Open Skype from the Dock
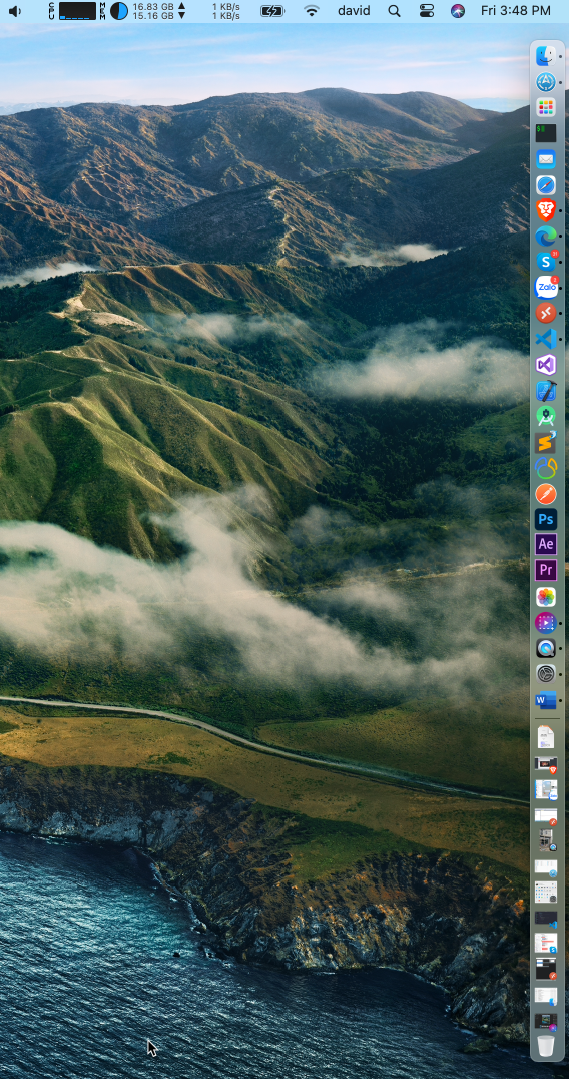 tap(546, 261)
